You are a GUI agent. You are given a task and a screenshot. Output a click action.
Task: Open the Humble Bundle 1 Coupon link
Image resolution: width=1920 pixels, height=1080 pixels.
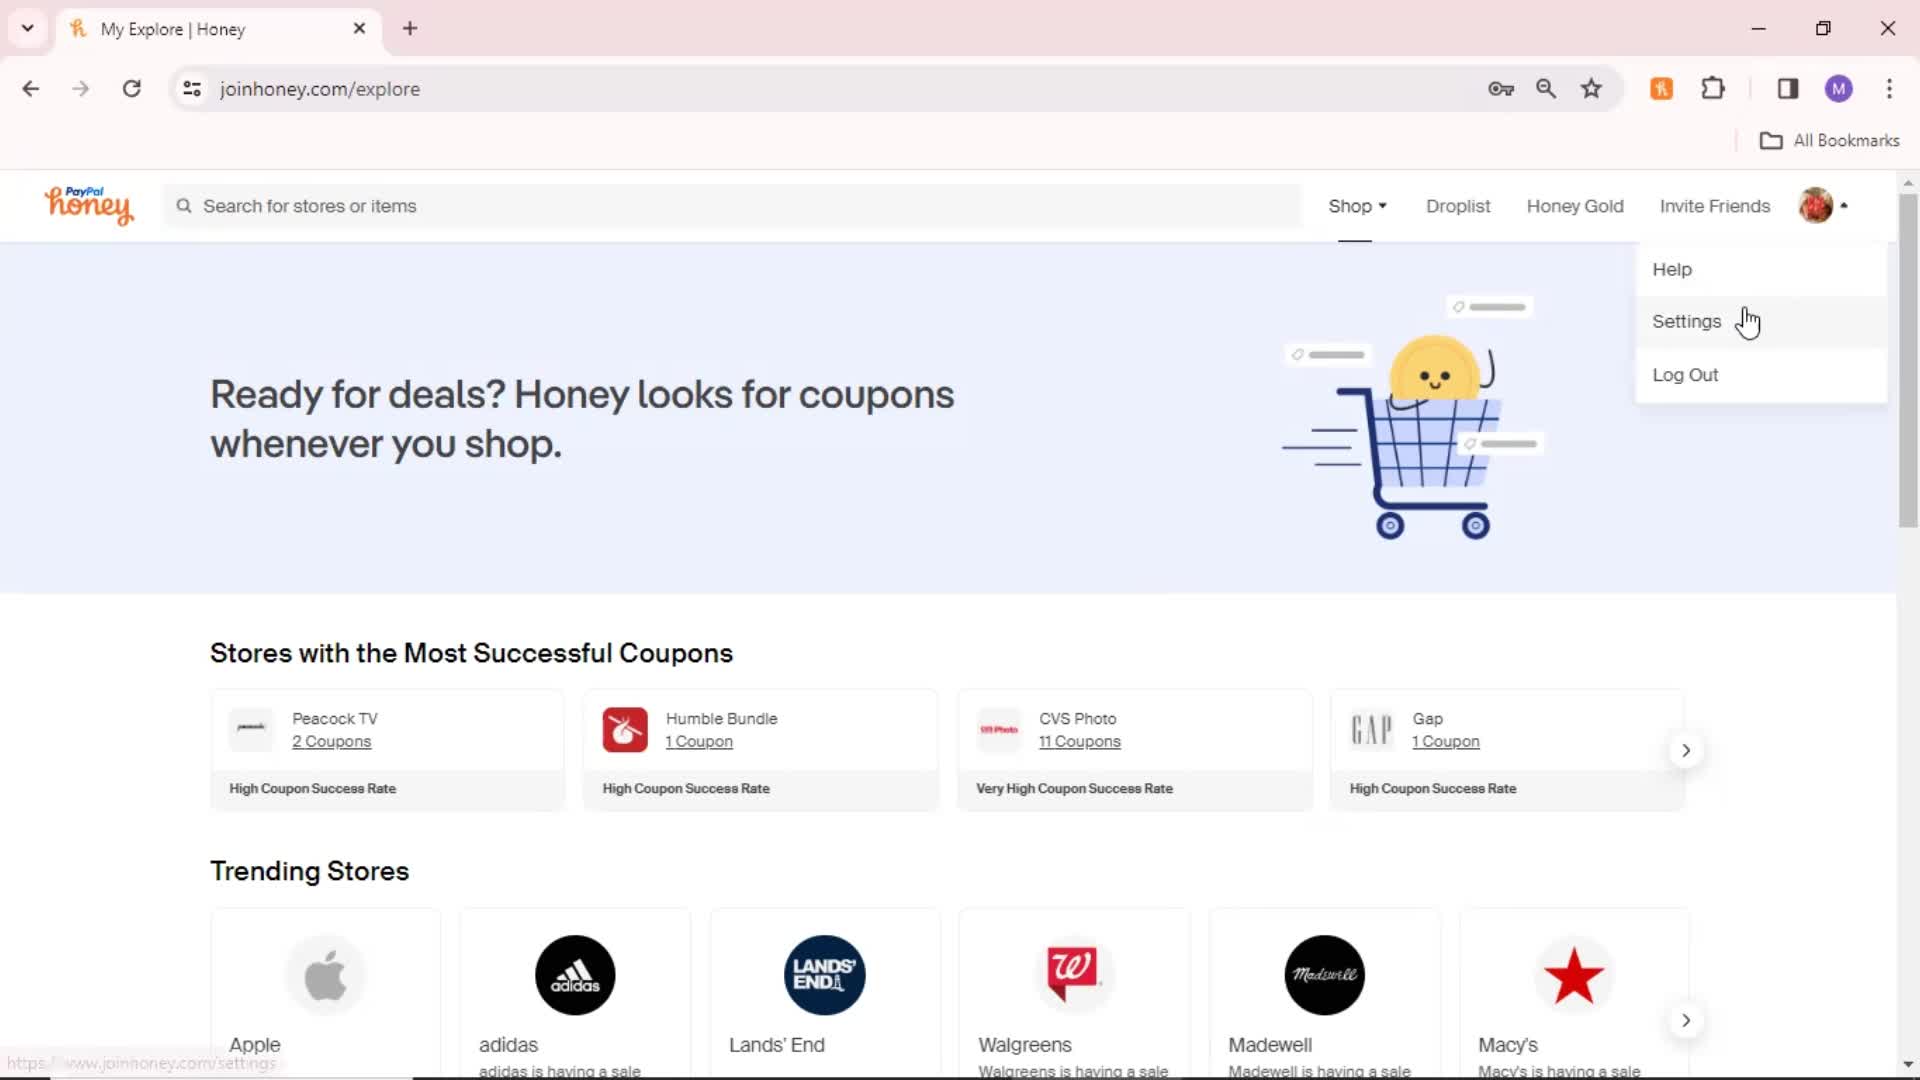(699, 742)
